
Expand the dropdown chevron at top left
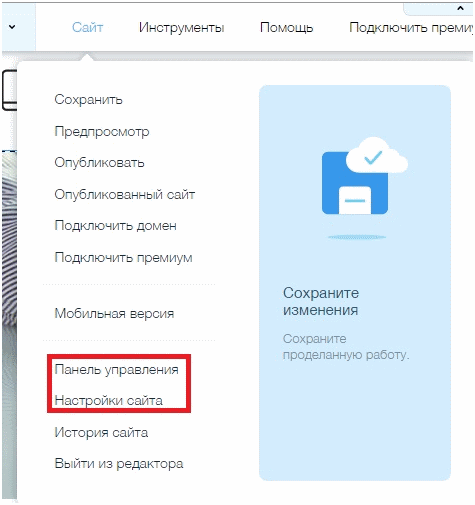[12, 27]
